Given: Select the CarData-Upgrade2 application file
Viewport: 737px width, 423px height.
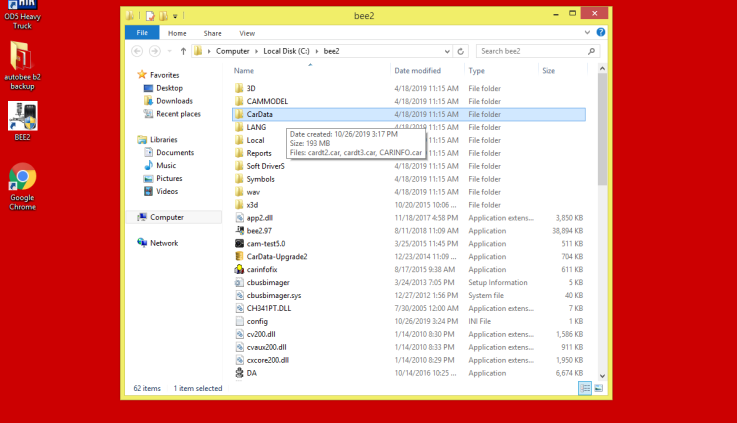Looking at the screenshot, I should coord(276,256).
